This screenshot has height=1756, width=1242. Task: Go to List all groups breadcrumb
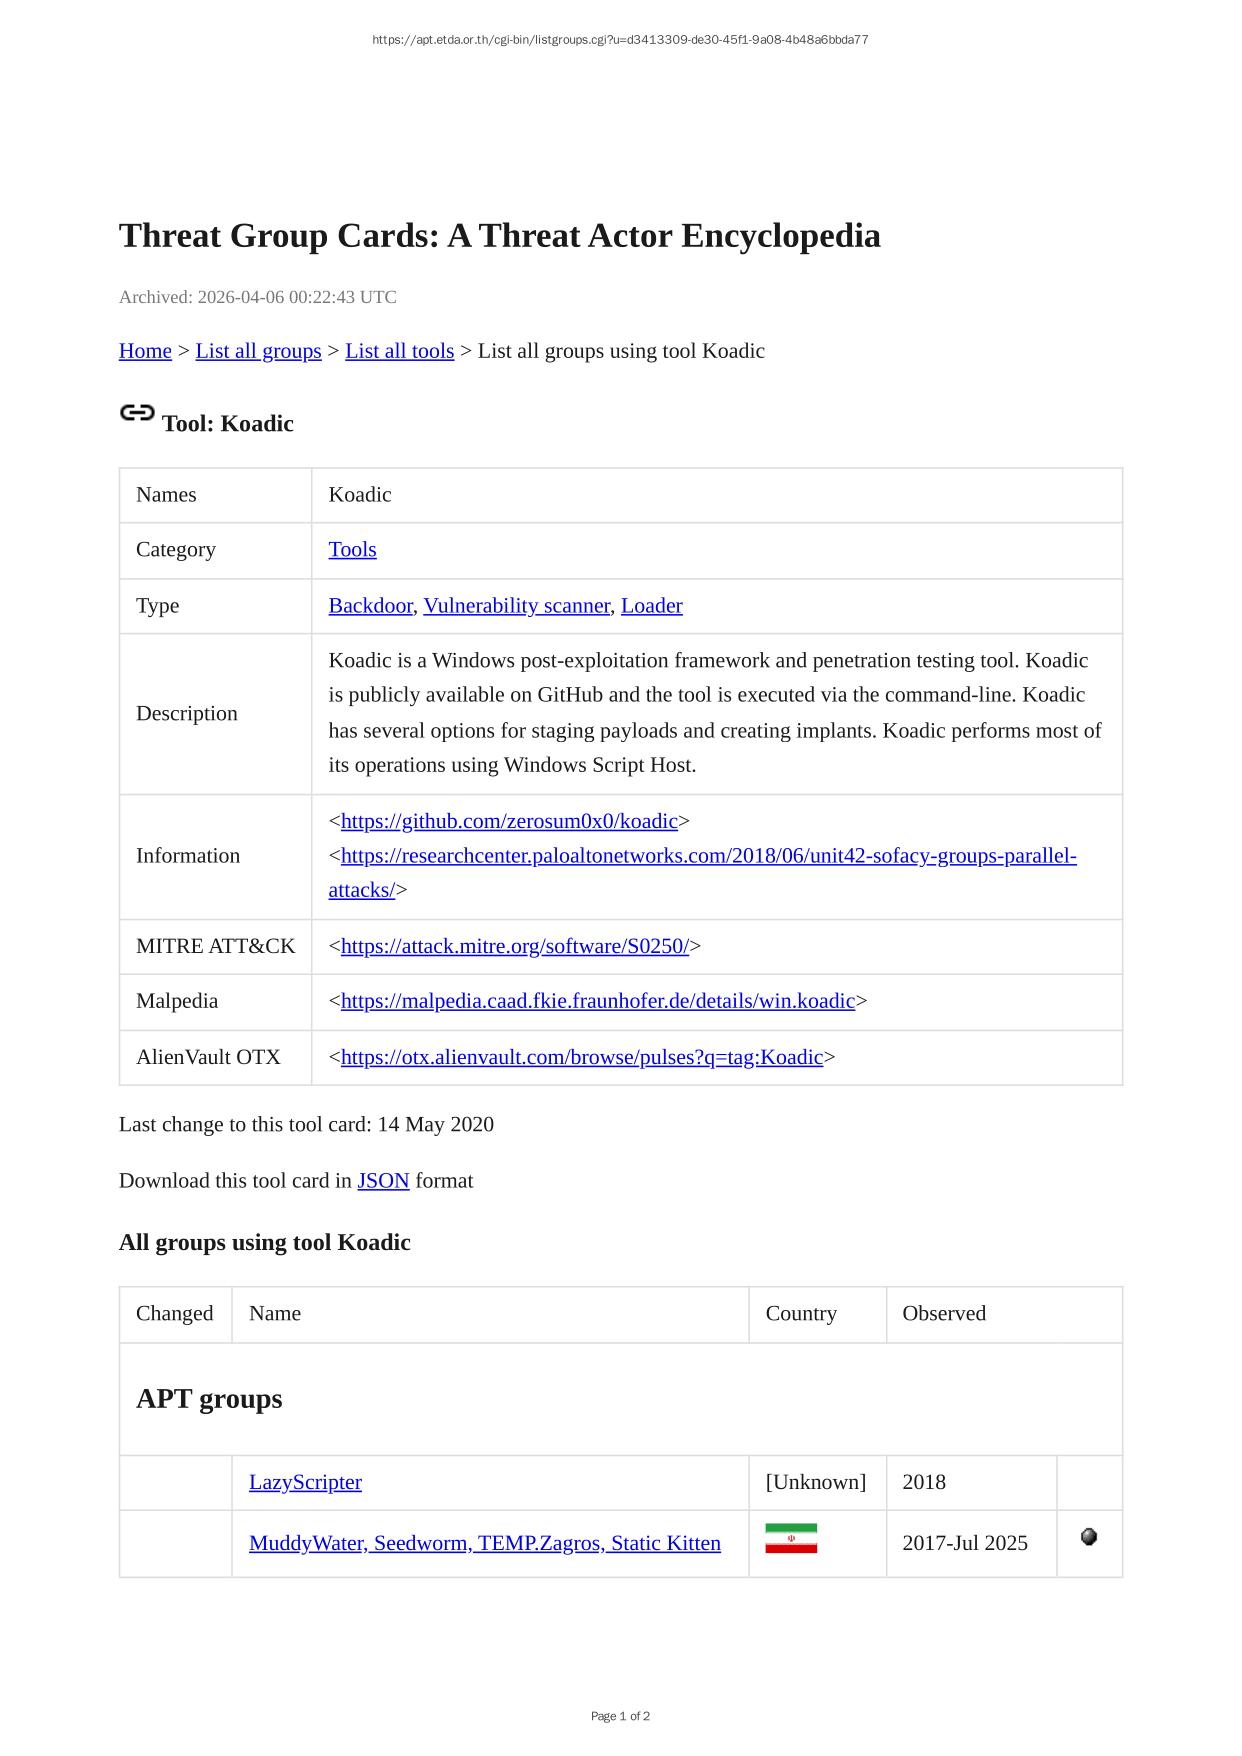258,351
